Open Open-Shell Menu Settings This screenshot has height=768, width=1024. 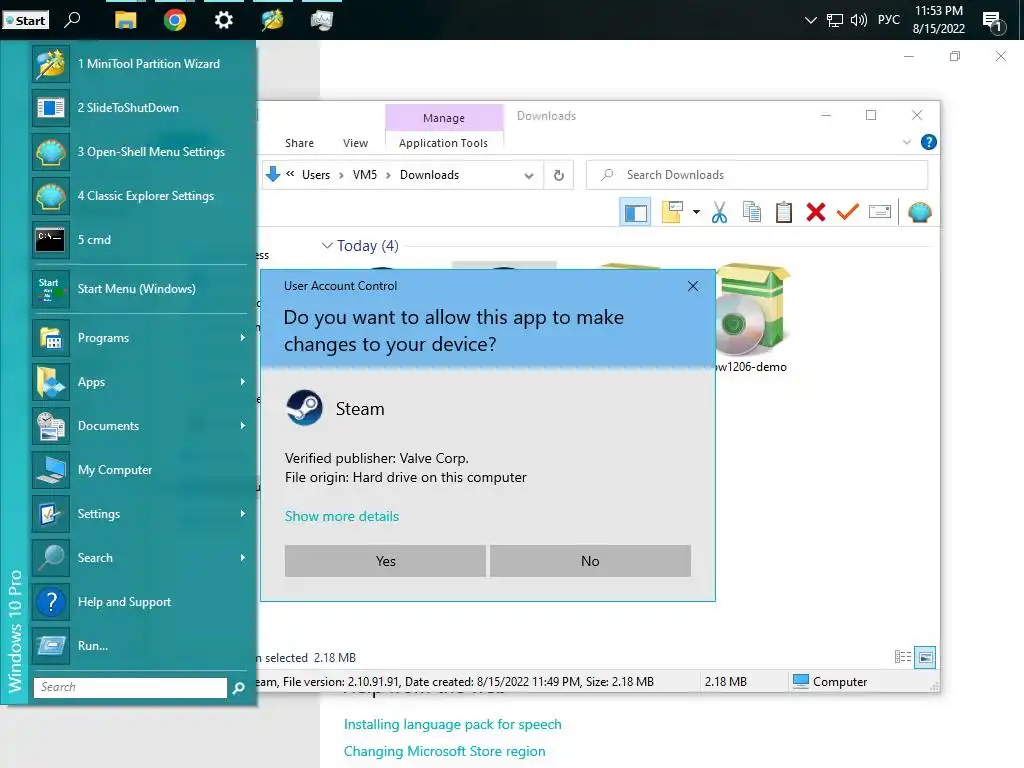140,152
